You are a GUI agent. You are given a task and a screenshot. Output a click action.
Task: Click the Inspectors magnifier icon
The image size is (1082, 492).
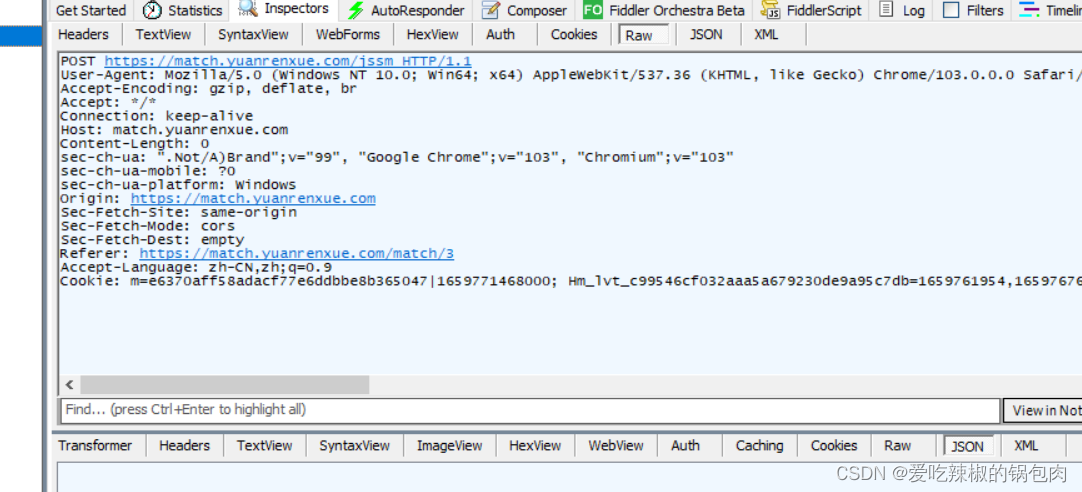[248, 8]
